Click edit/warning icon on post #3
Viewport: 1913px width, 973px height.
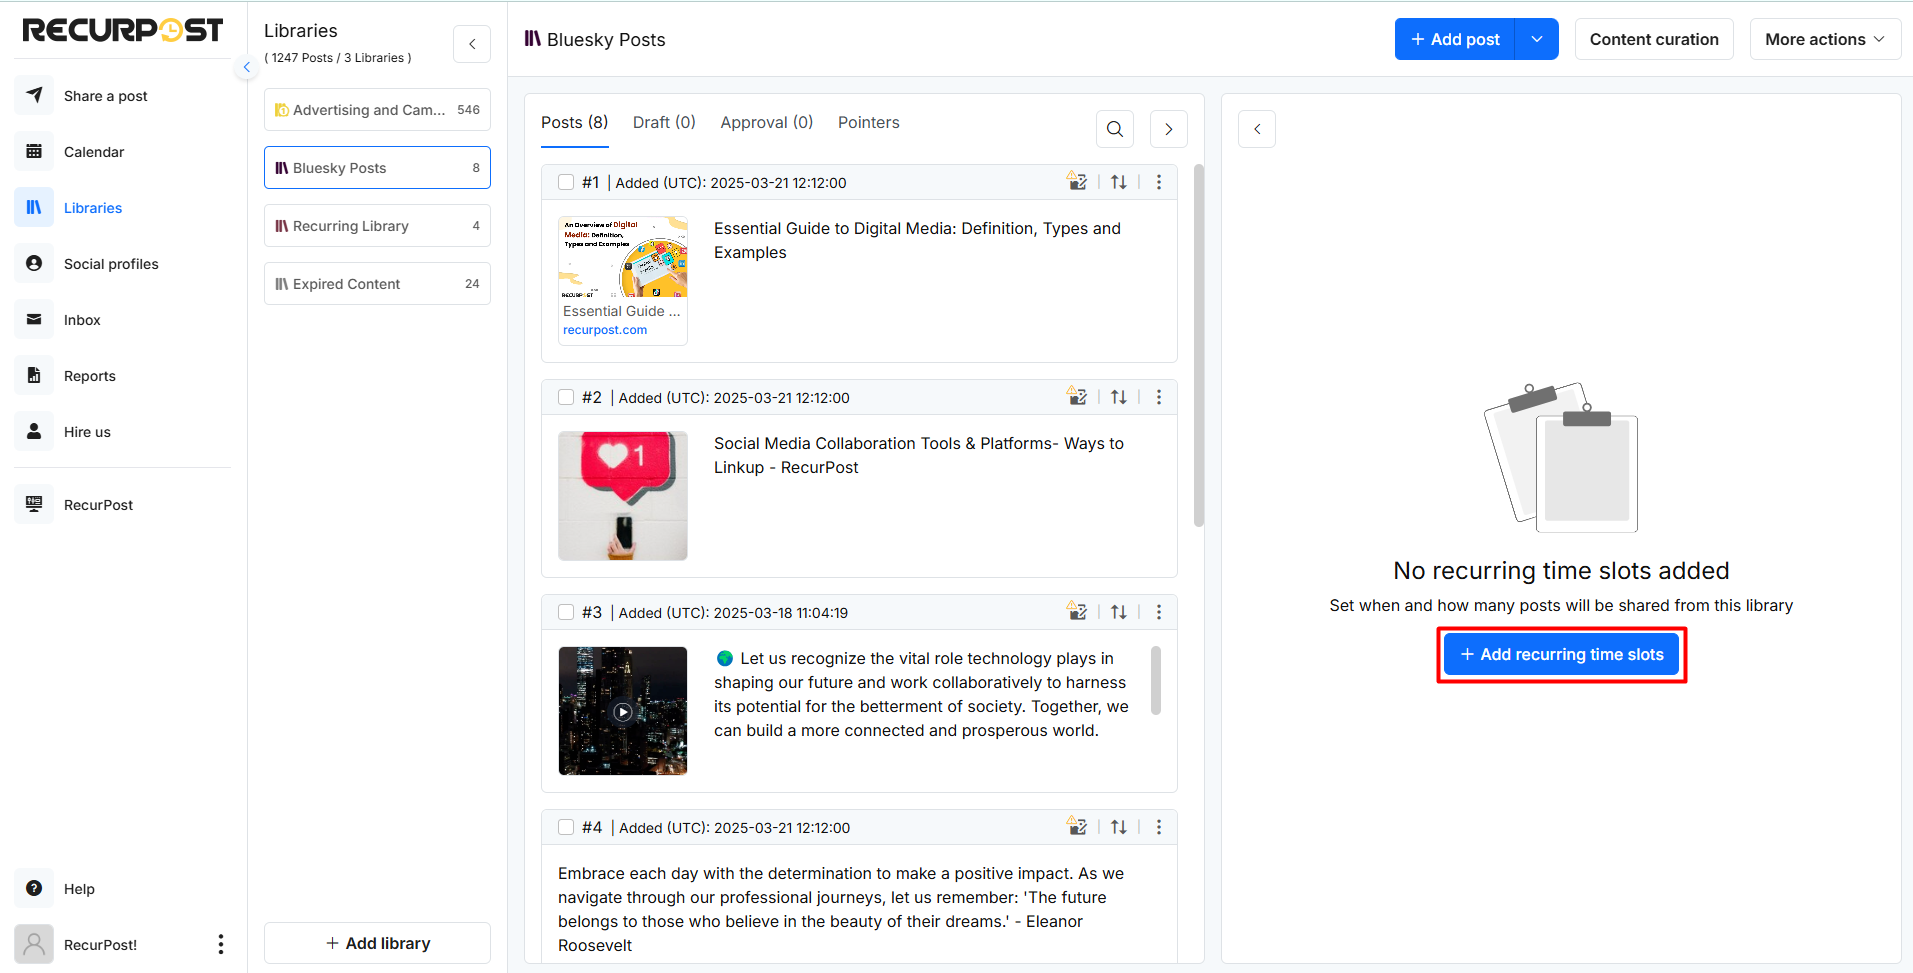(1077, 611)
